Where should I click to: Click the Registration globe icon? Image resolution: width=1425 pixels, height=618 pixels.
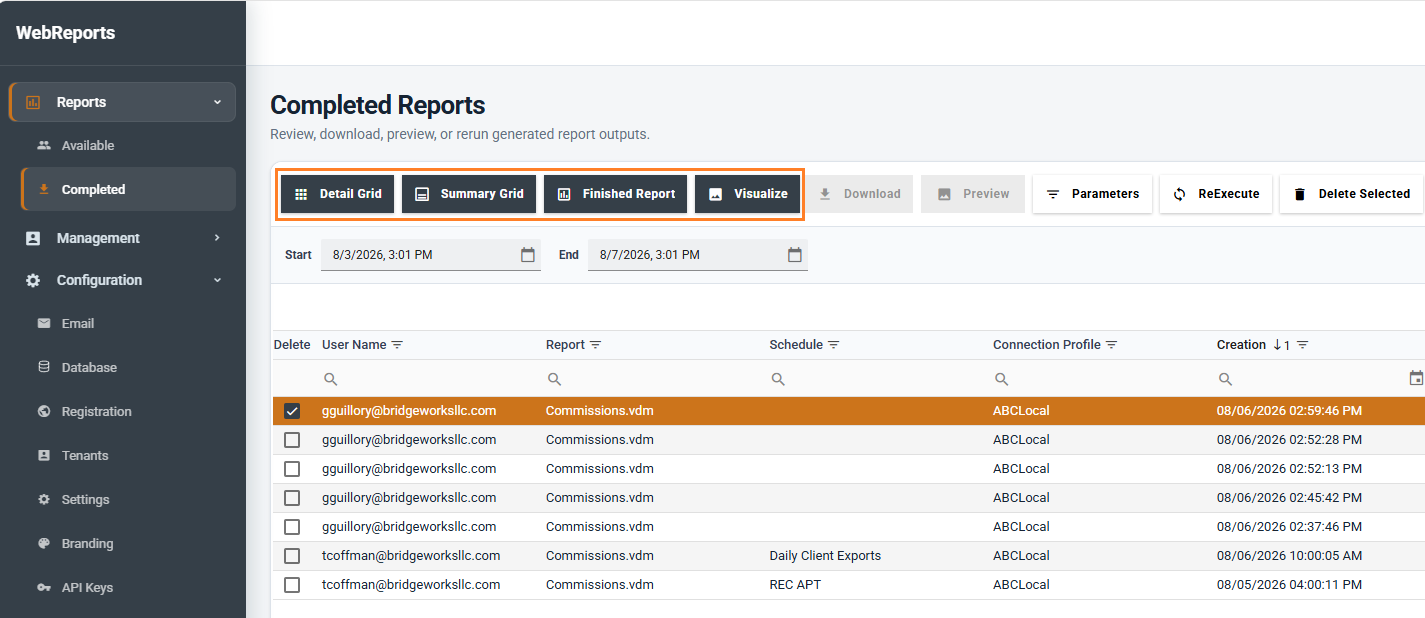coord(43,411)
